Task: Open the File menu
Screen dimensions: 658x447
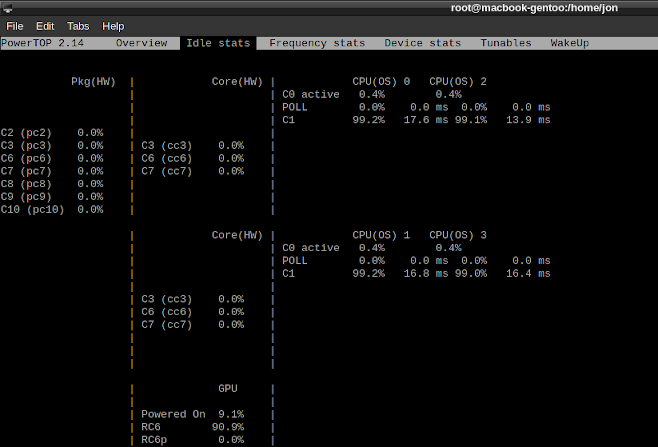Action: [x=15, y=26]
